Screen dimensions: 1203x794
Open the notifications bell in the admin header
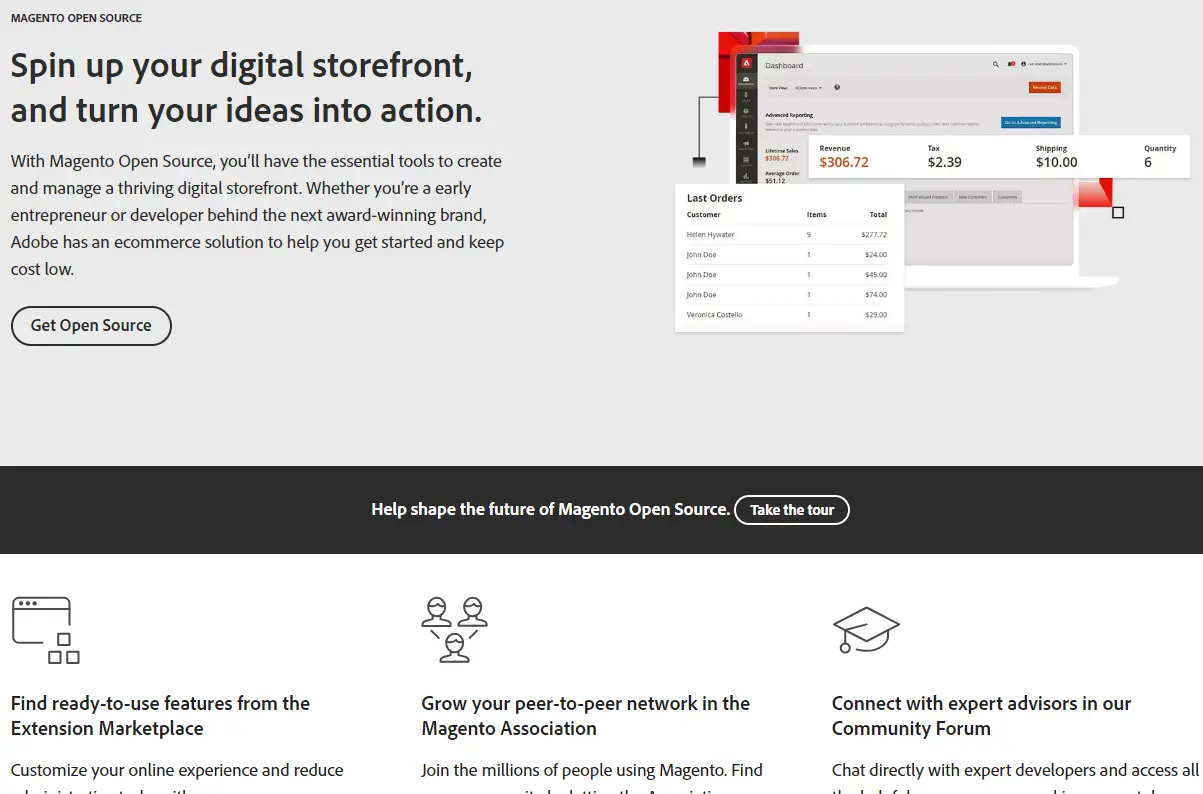coord(1011,64)
